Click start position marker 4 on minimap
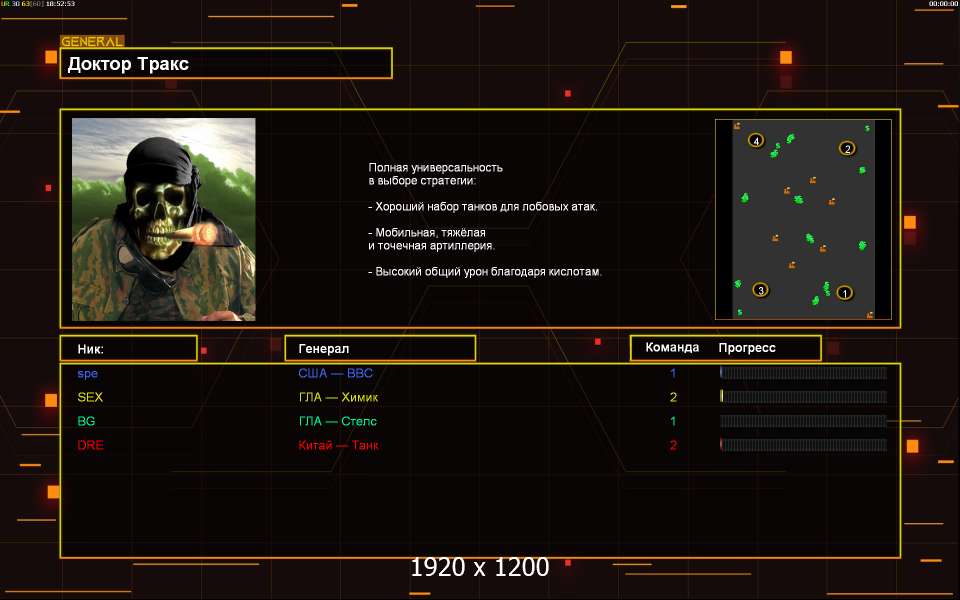This screenshot has height=600, width=960. pos(756,141)
